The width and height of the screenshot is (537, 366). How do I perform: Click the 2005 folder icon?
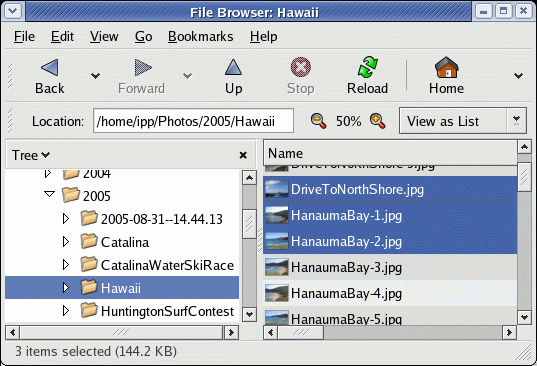[x=71, y=195]
